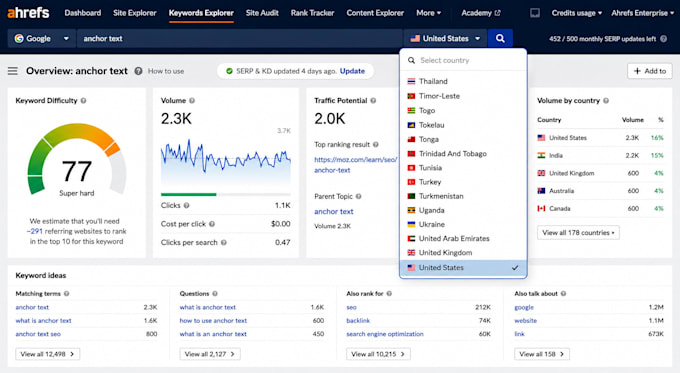Screen dimensions: 680x373
Task: Click the Select country search field
Action: [x=463, y=60]
